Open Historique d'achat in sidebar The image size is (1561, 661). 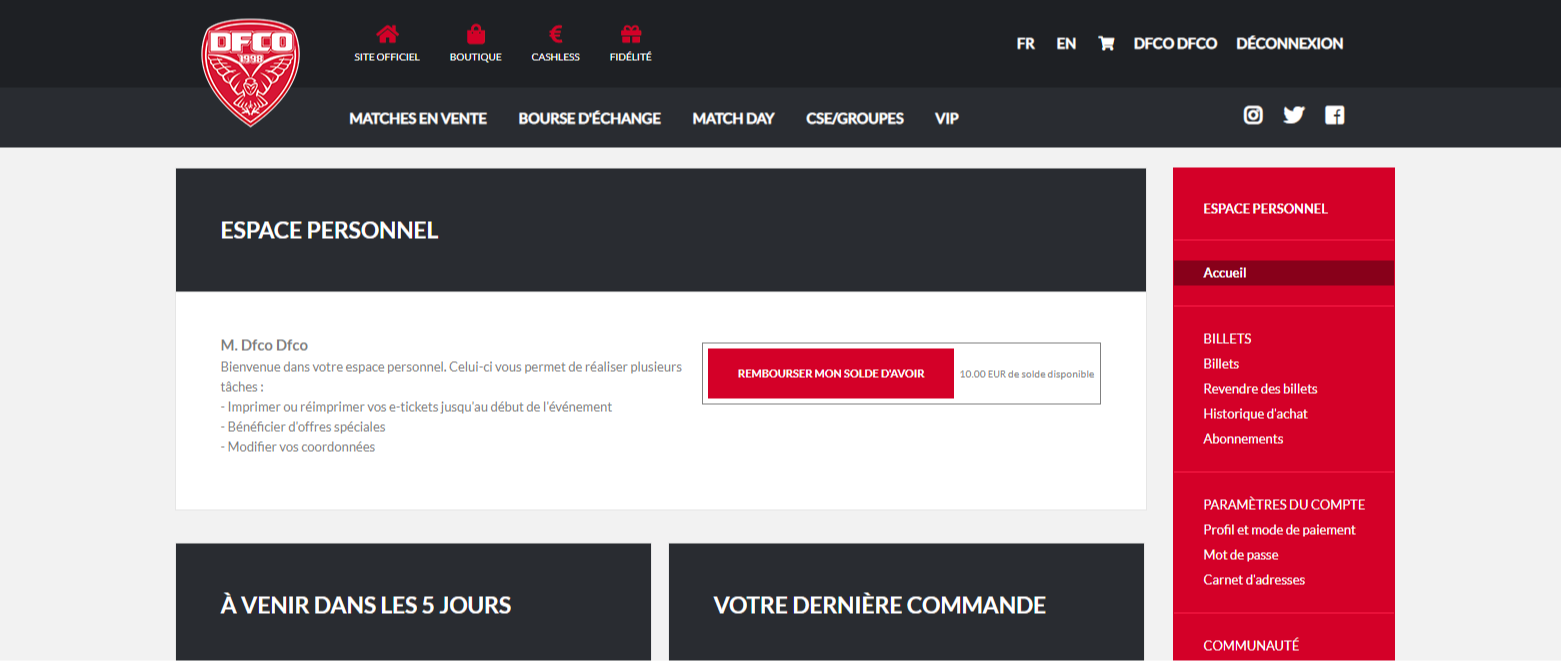(x=1255, y=414)
